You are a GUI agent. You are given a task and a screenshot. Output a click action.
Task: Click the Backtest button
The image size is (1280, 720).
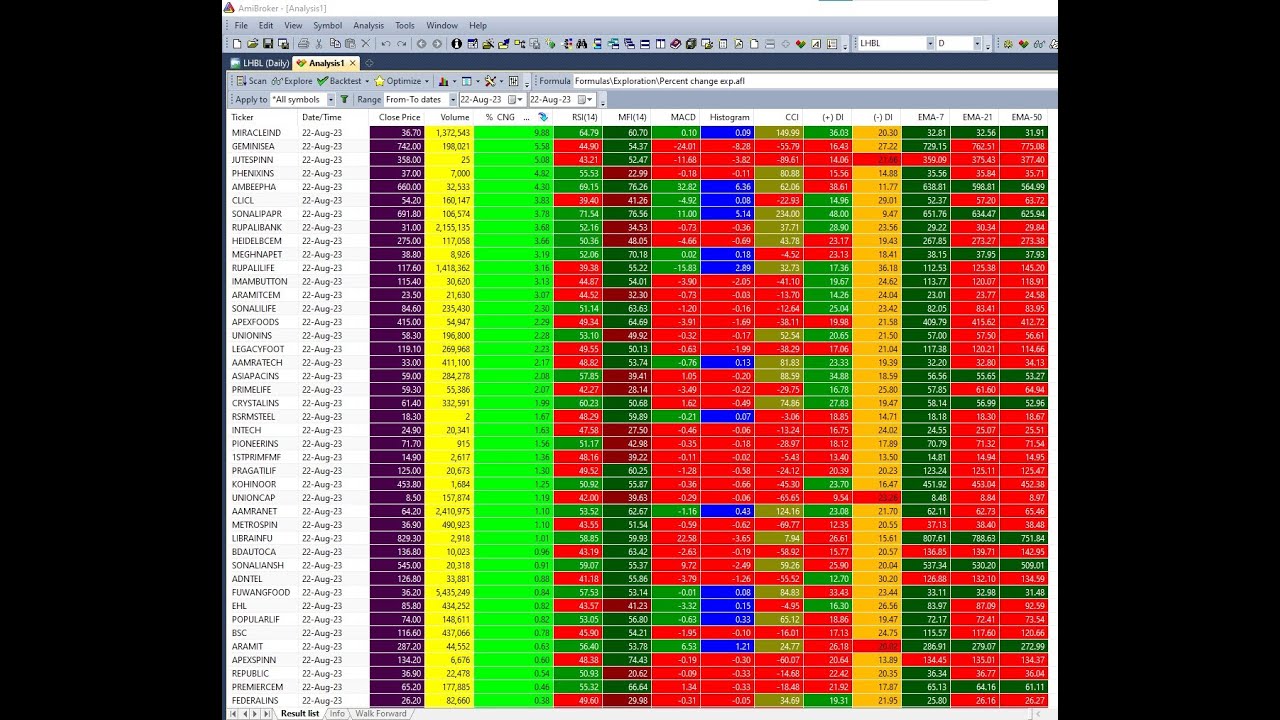(339, 81)
